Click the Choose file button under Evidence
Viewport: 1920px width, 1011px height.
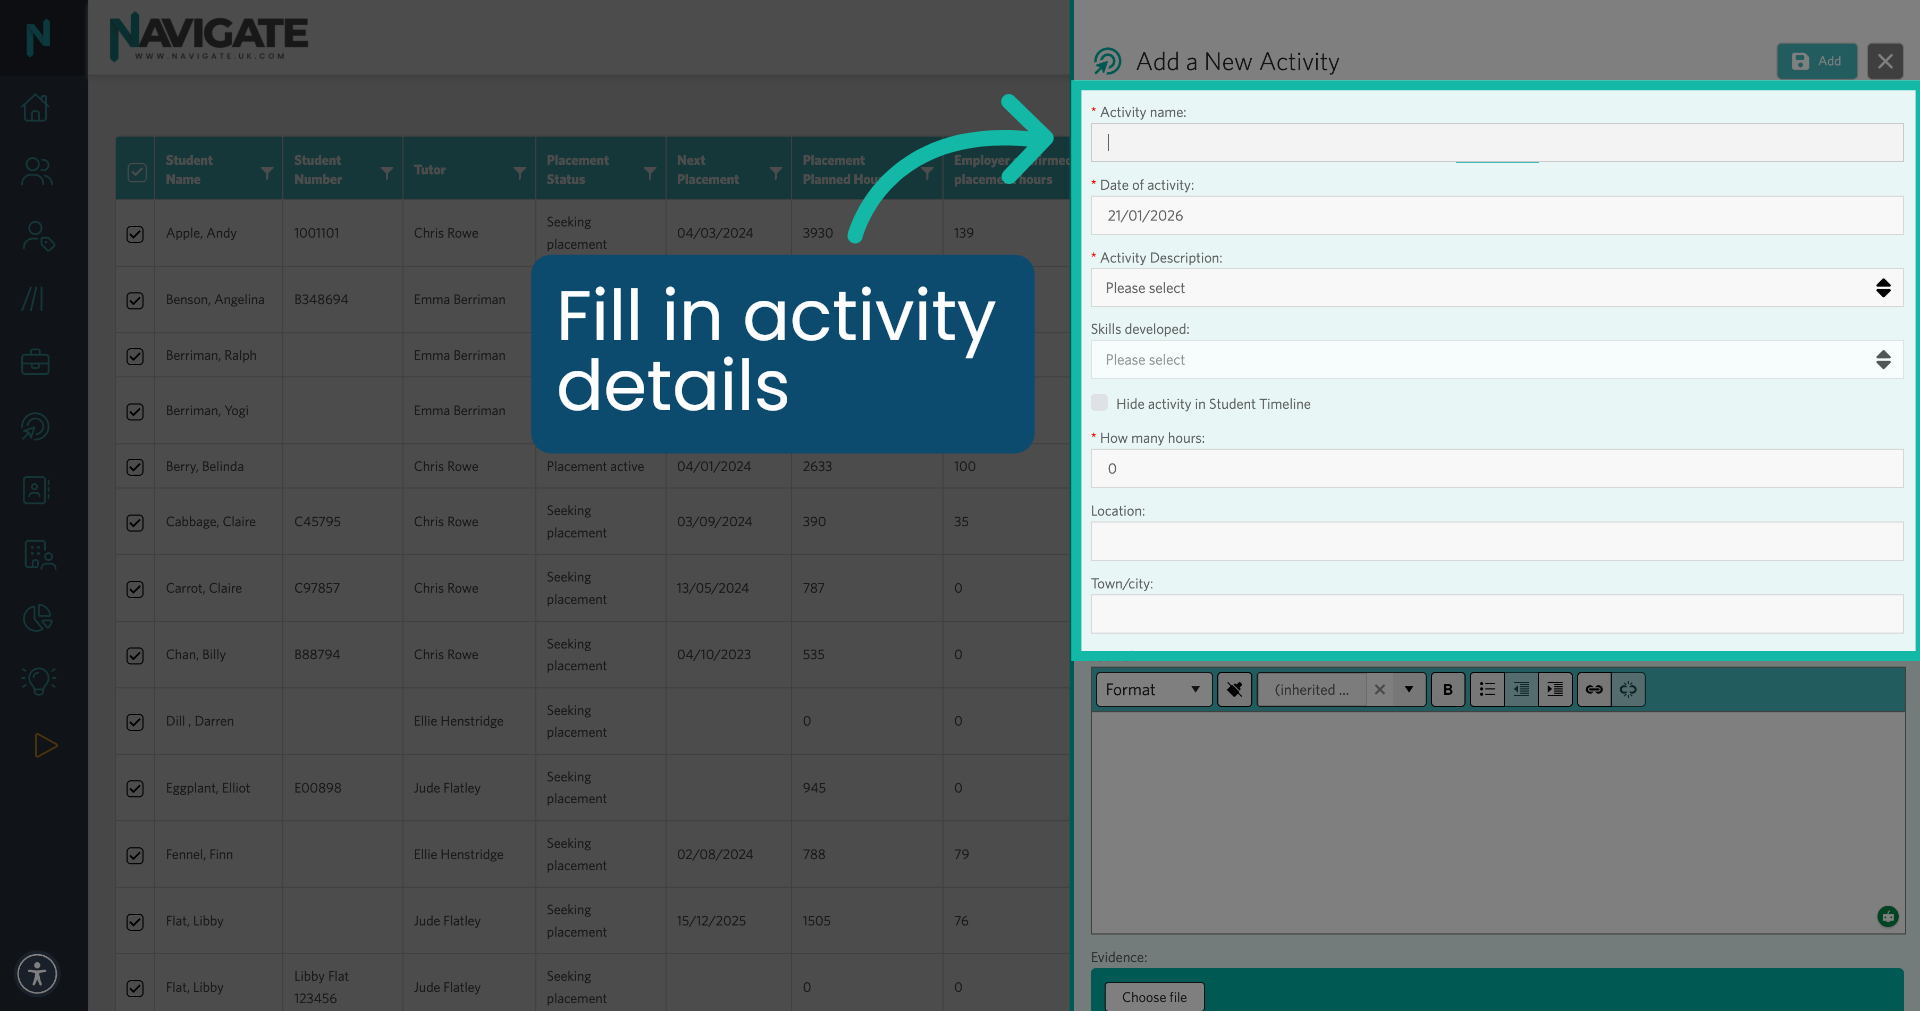1154,996
